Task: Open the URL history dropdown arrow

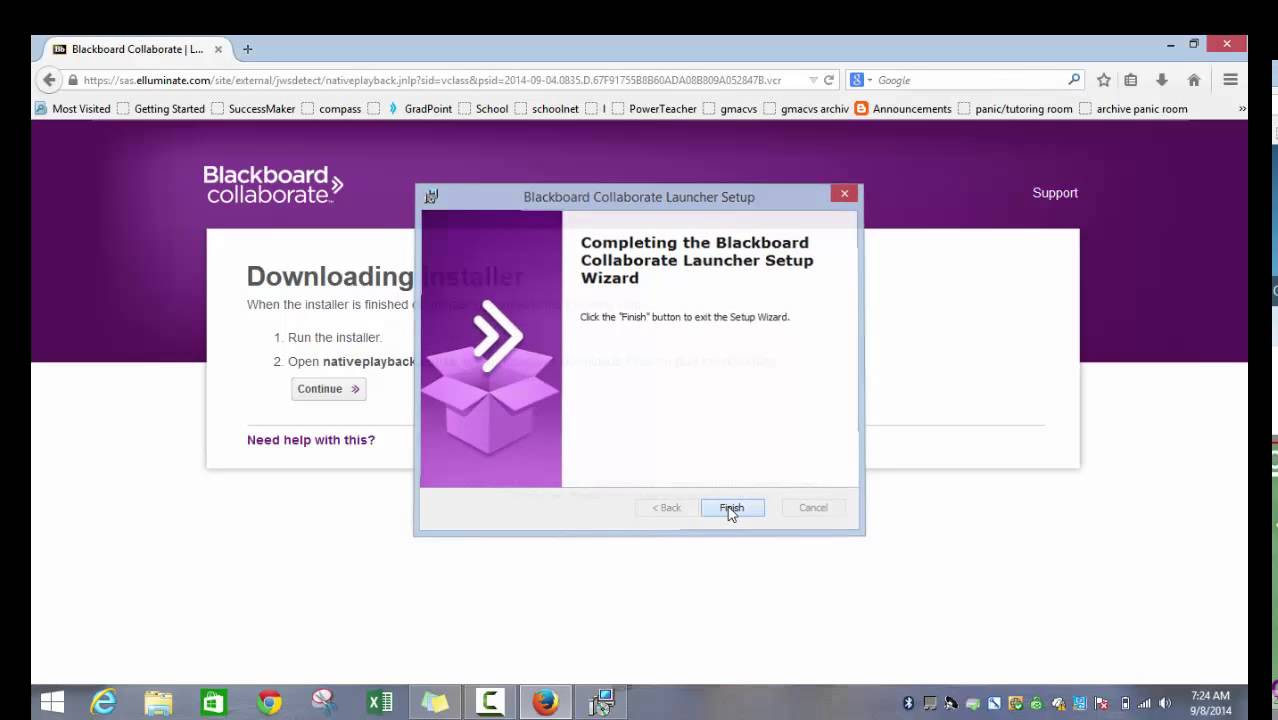Action: 813,80
